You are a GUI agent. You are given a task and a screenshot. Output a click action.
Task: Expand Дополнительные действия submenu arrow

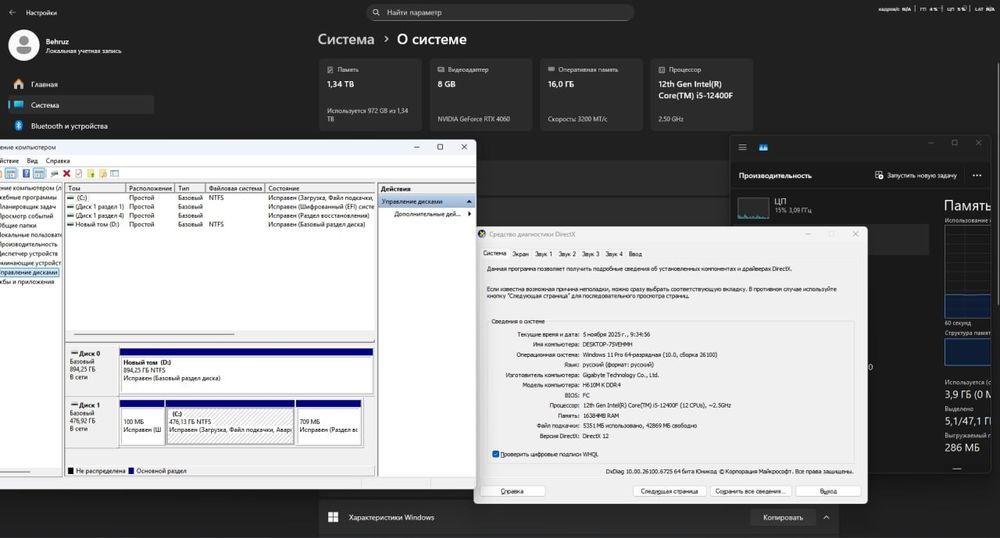[469, 214]
